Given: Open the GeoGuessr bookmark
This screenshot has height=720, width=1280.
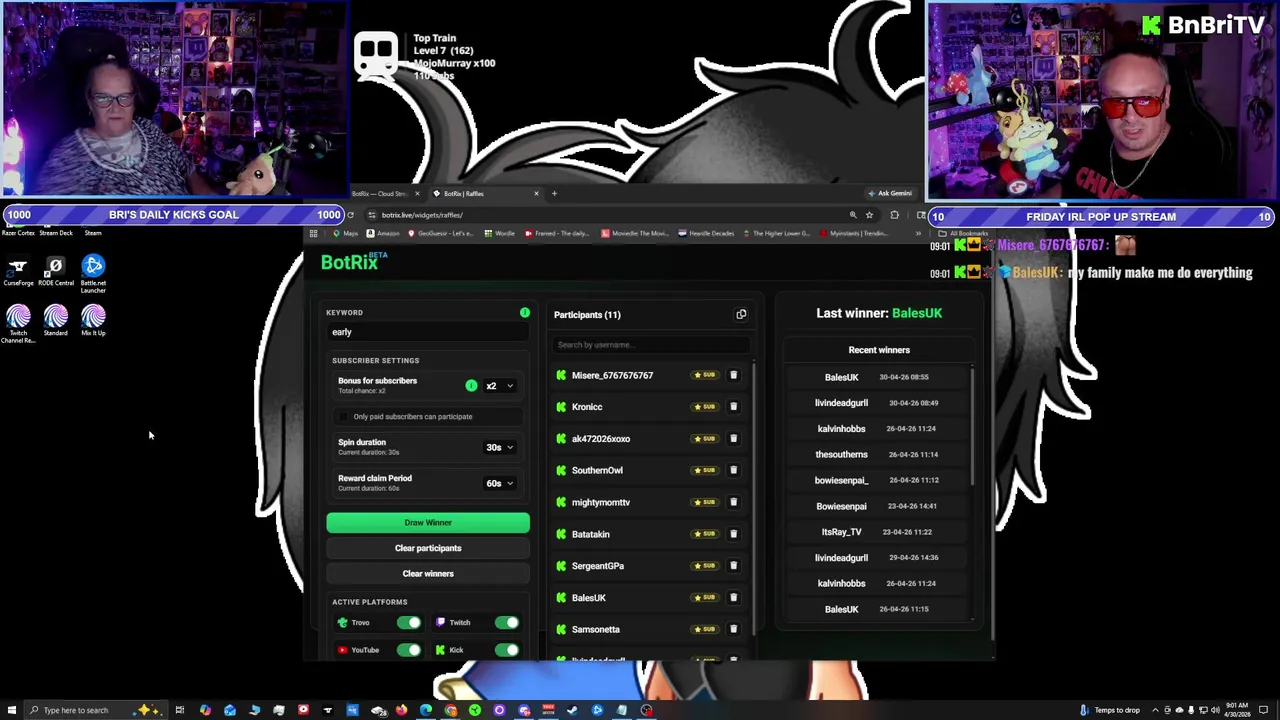Looking at the screenshot, I should [x=441, y=234].
